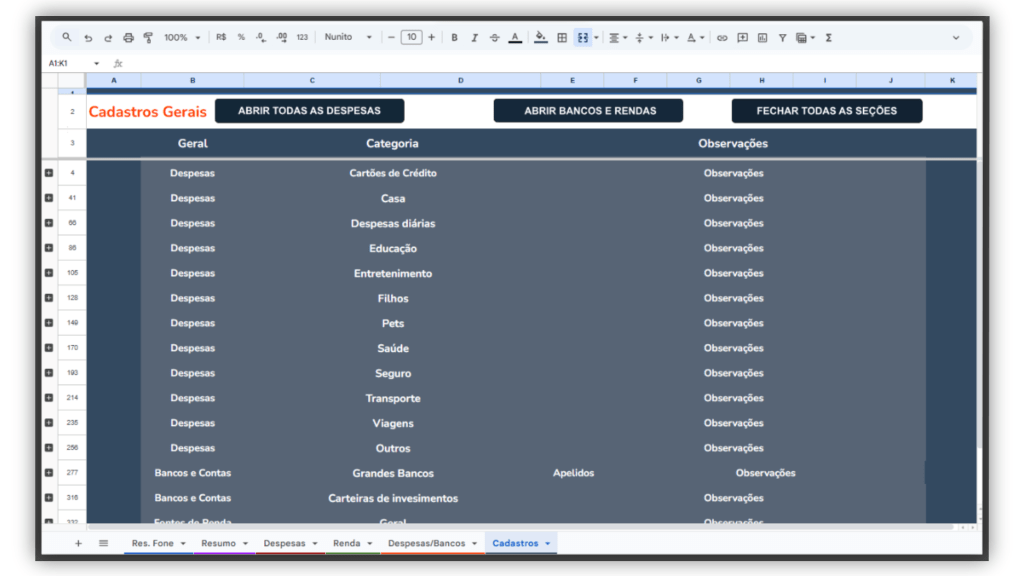Open the borders tool
This screenshot has height=576, width=1024.
pyautogui.click(x=562, y=38)
